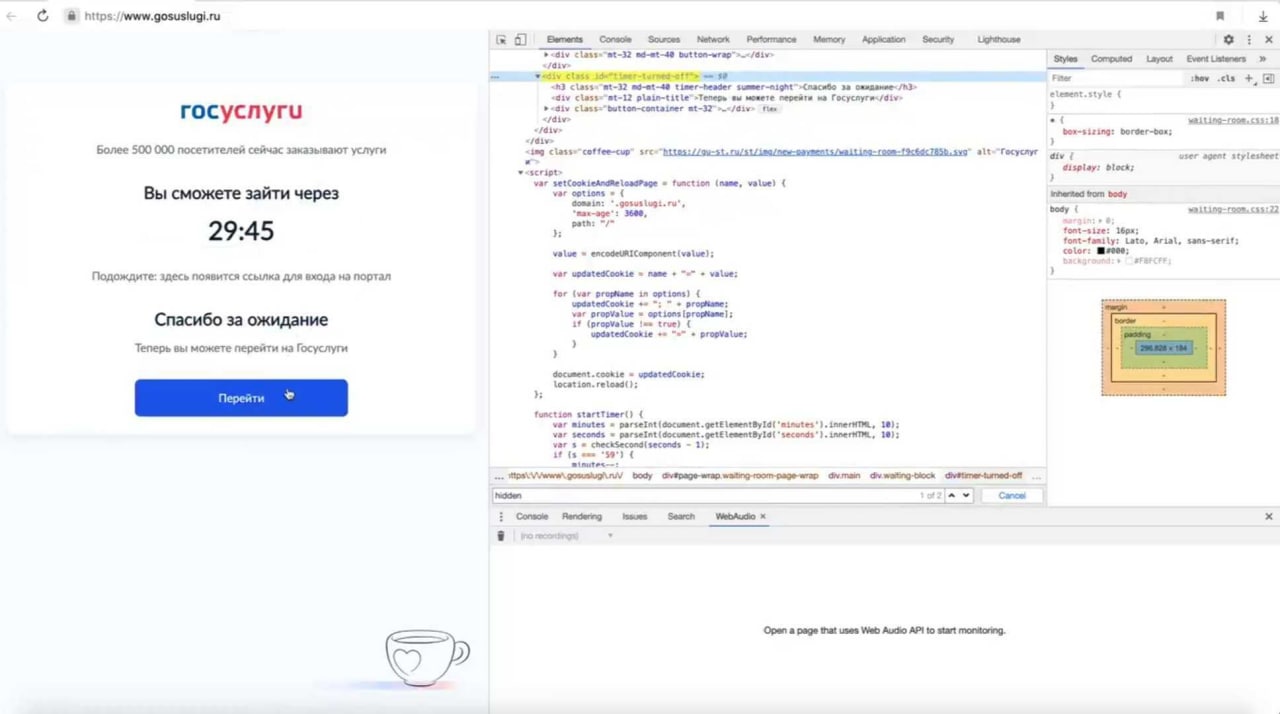Open the Issues drawer tab
The height and width of the screenshot is (714, 1280).
pos(635,517)
